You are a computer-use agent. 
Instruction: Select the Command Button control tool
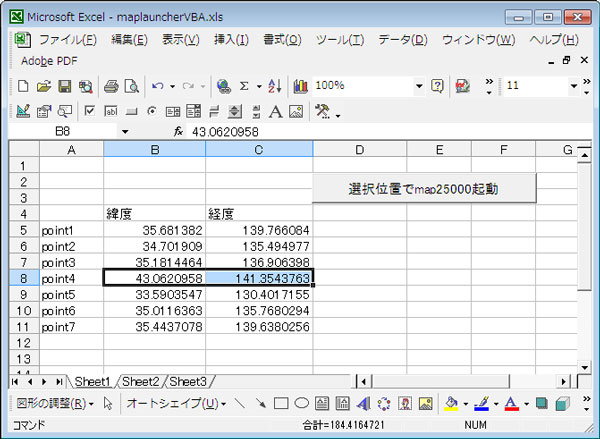coord(131,112)
